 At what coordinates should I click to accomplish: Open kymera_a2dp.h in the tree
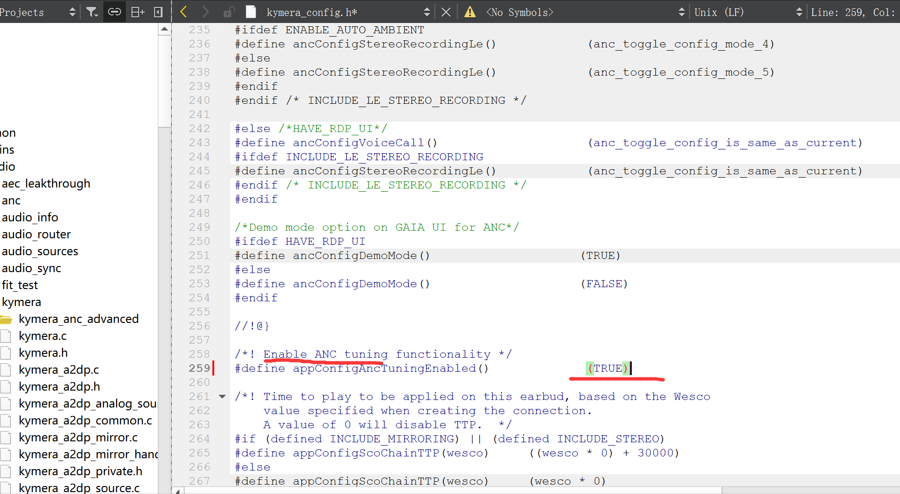tap(59, 387)
